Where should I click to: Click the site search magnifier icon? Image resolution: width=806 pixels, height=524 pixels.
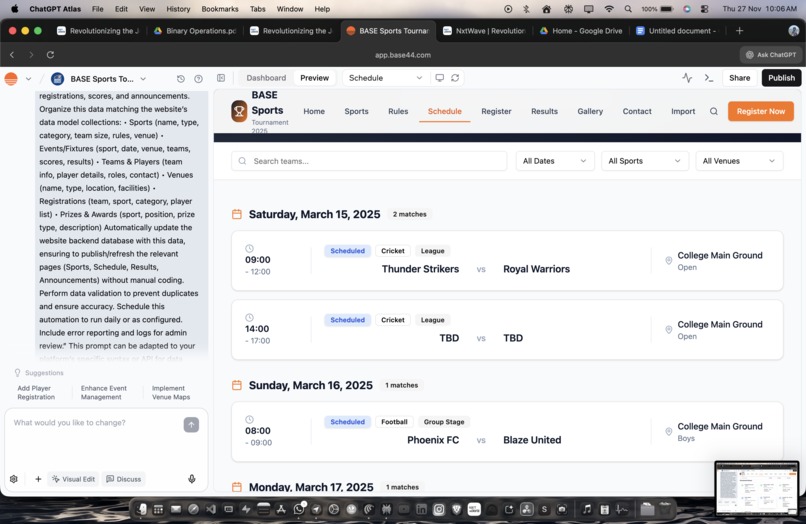point(714,111)
